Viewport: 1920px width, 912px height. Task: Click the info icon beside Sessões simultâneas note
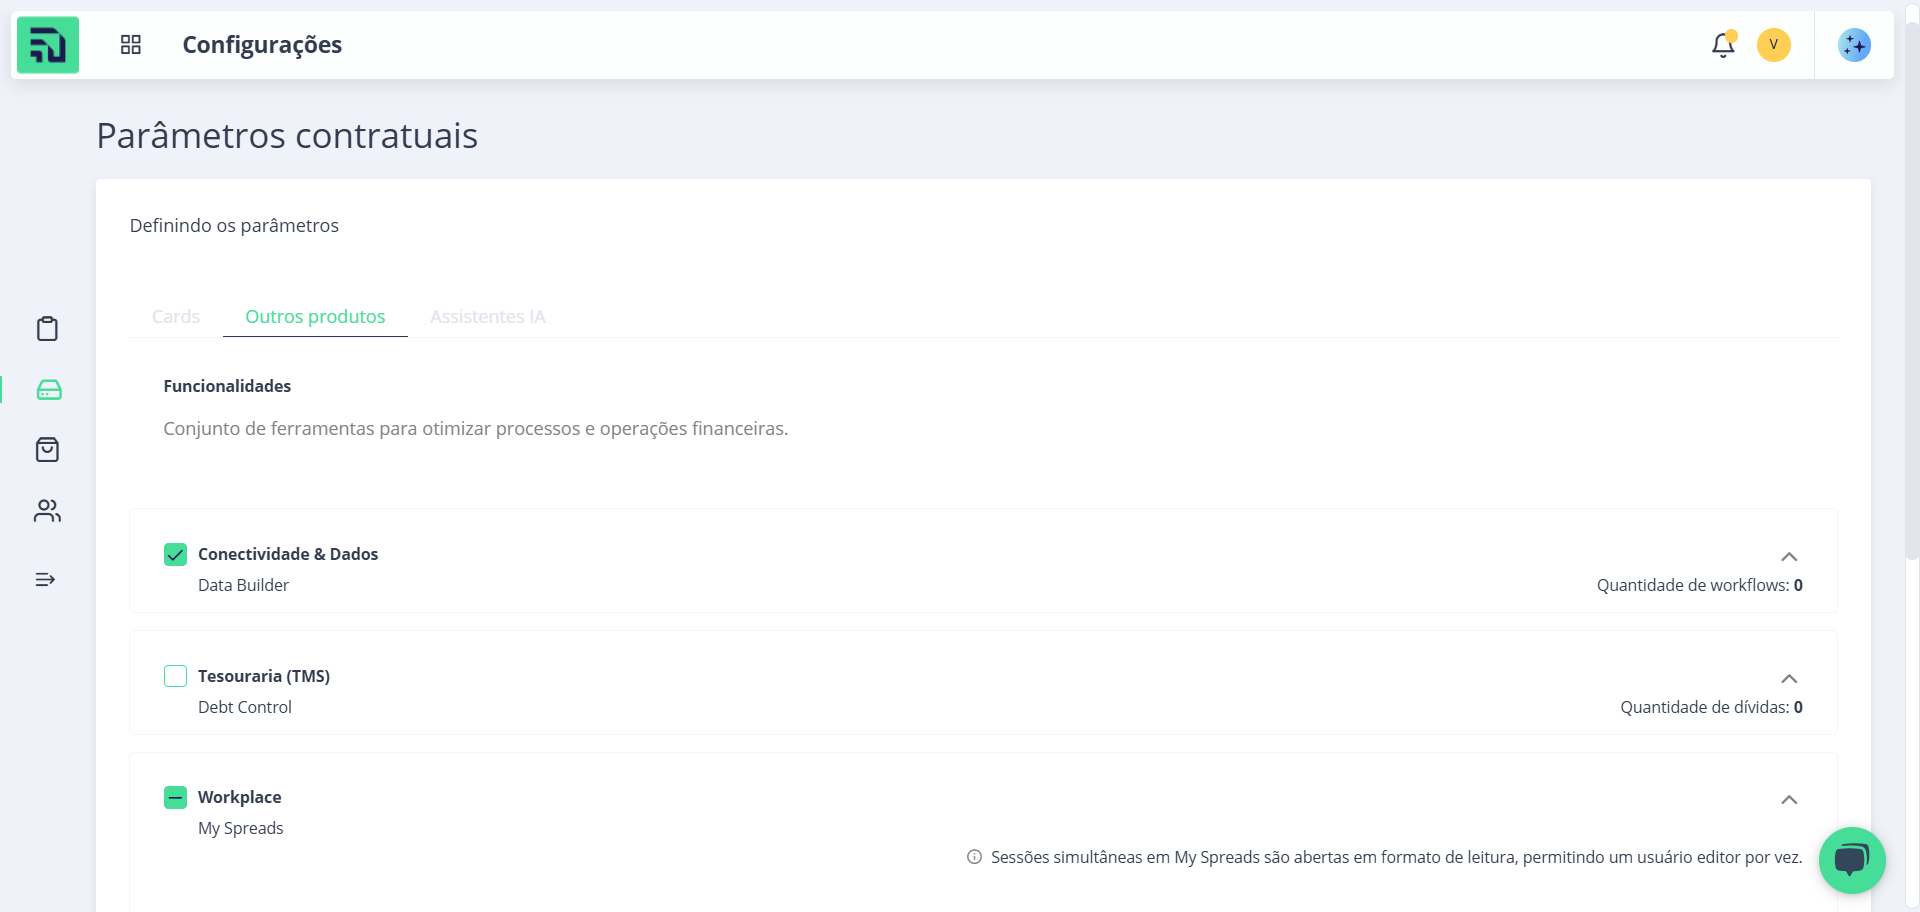[974, 857]
